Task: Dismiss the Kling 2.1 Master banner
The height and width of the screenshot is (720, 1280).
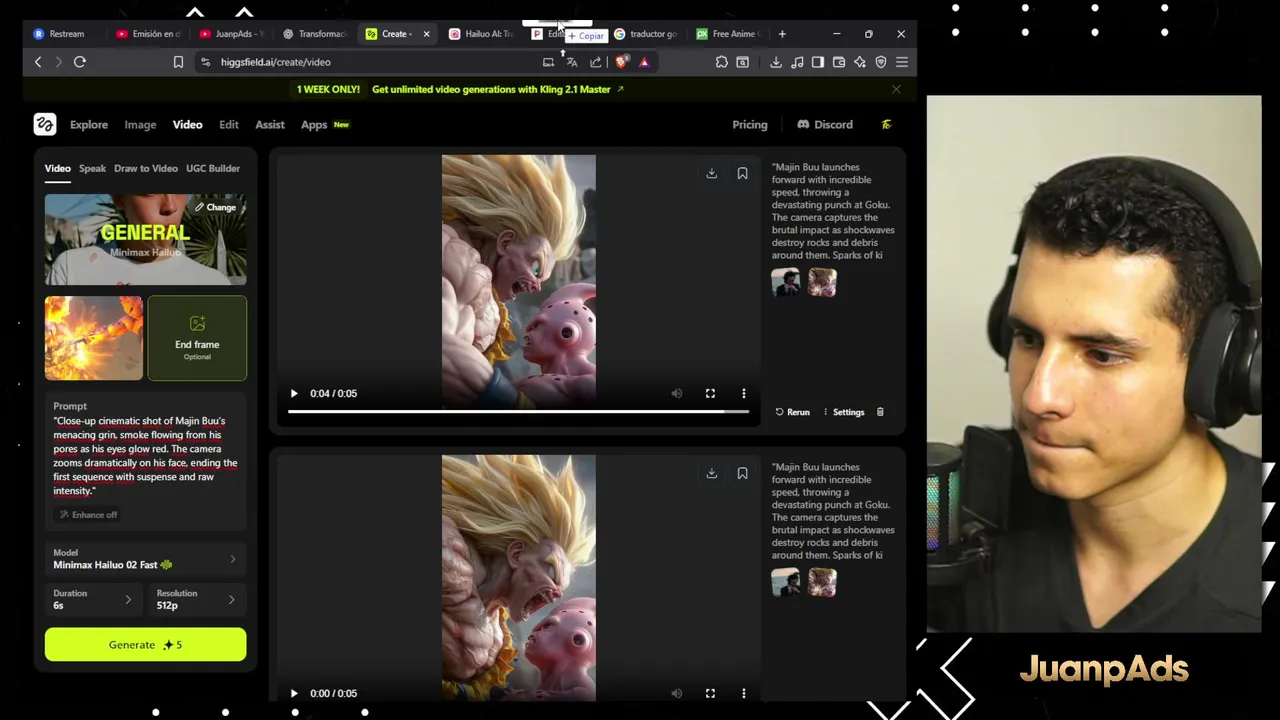Action: 896,89
